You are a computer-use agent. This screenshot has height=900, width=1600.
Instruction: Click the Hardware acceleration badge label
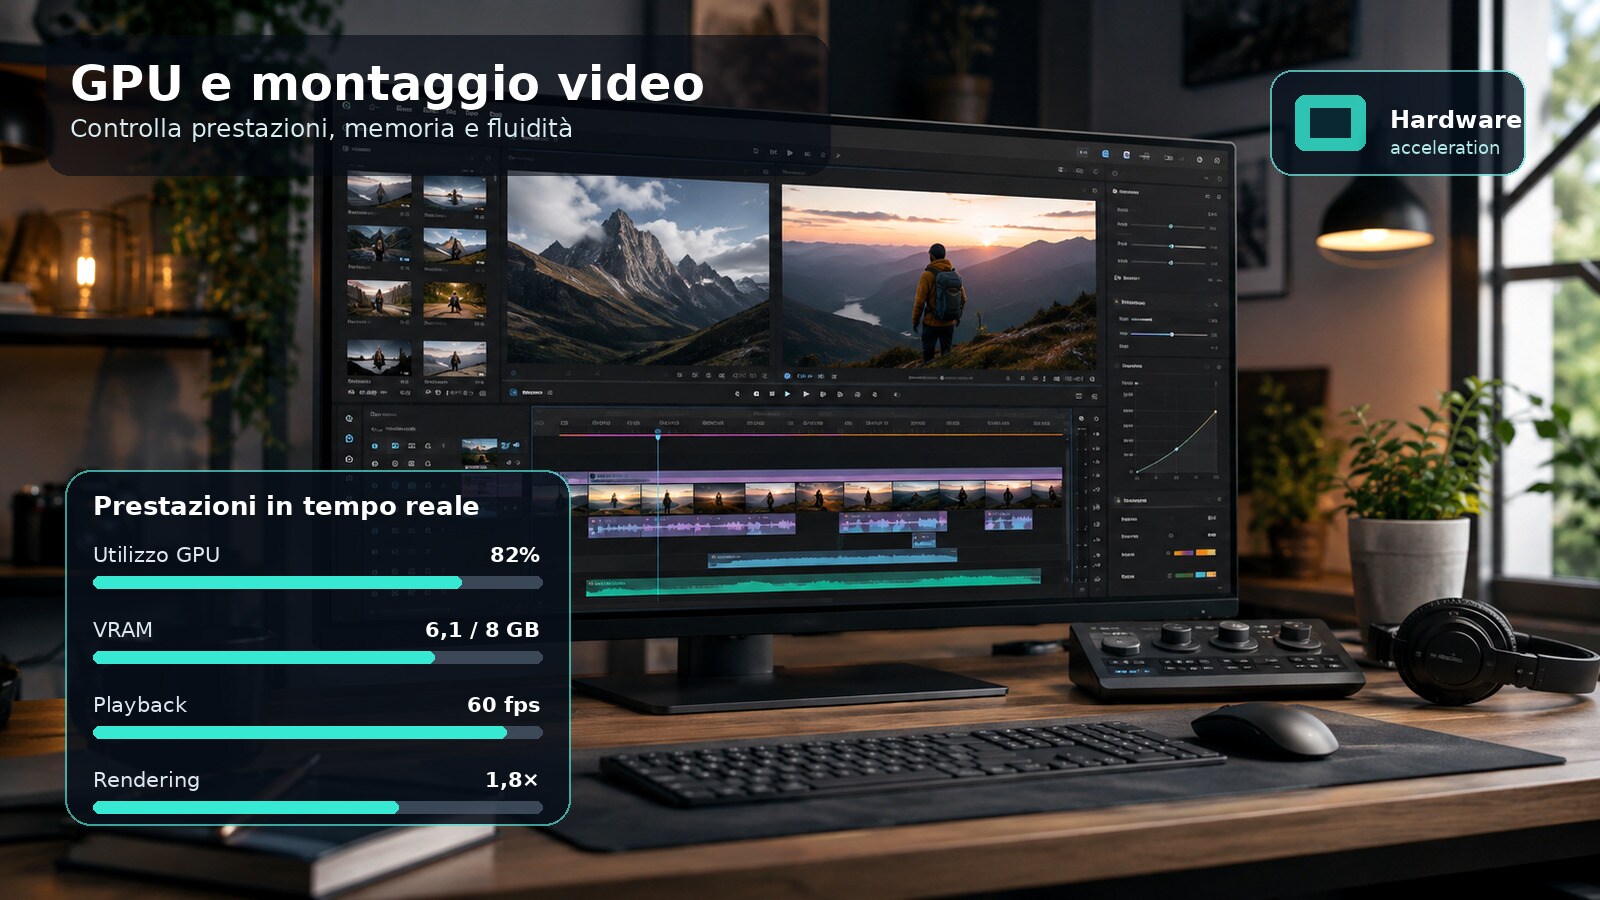[1455, 132]
